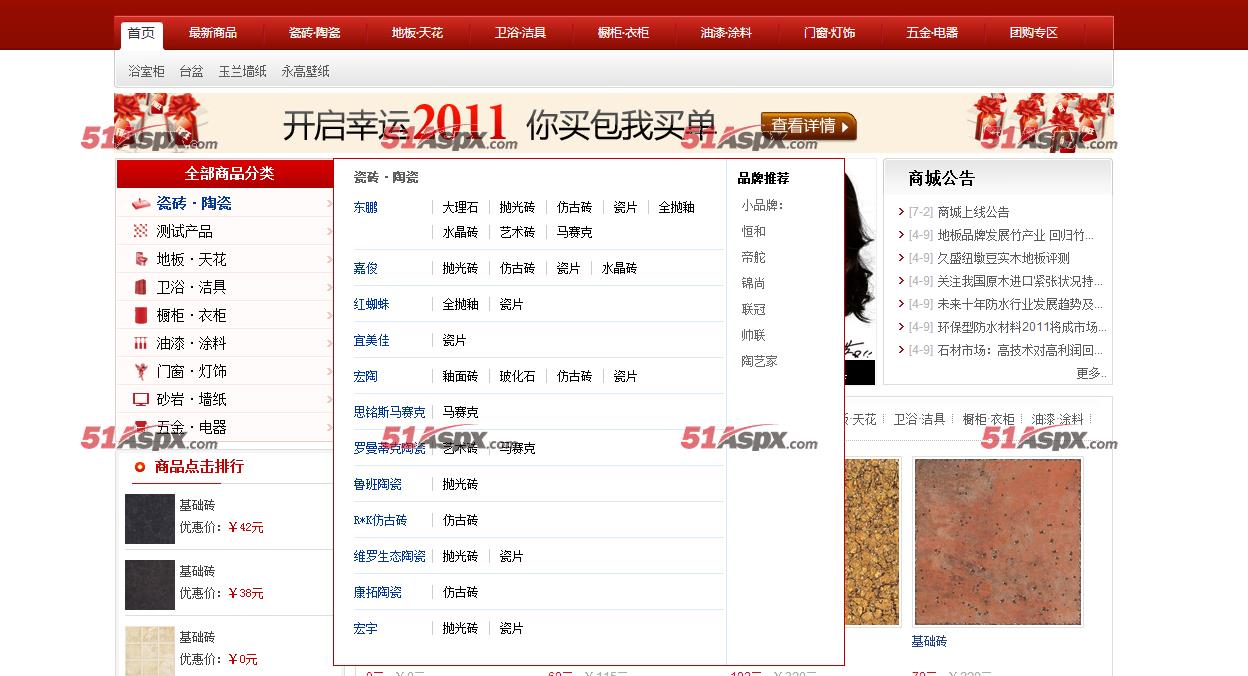Read the 商城上线公告 announcement

[x=974, y=212]
